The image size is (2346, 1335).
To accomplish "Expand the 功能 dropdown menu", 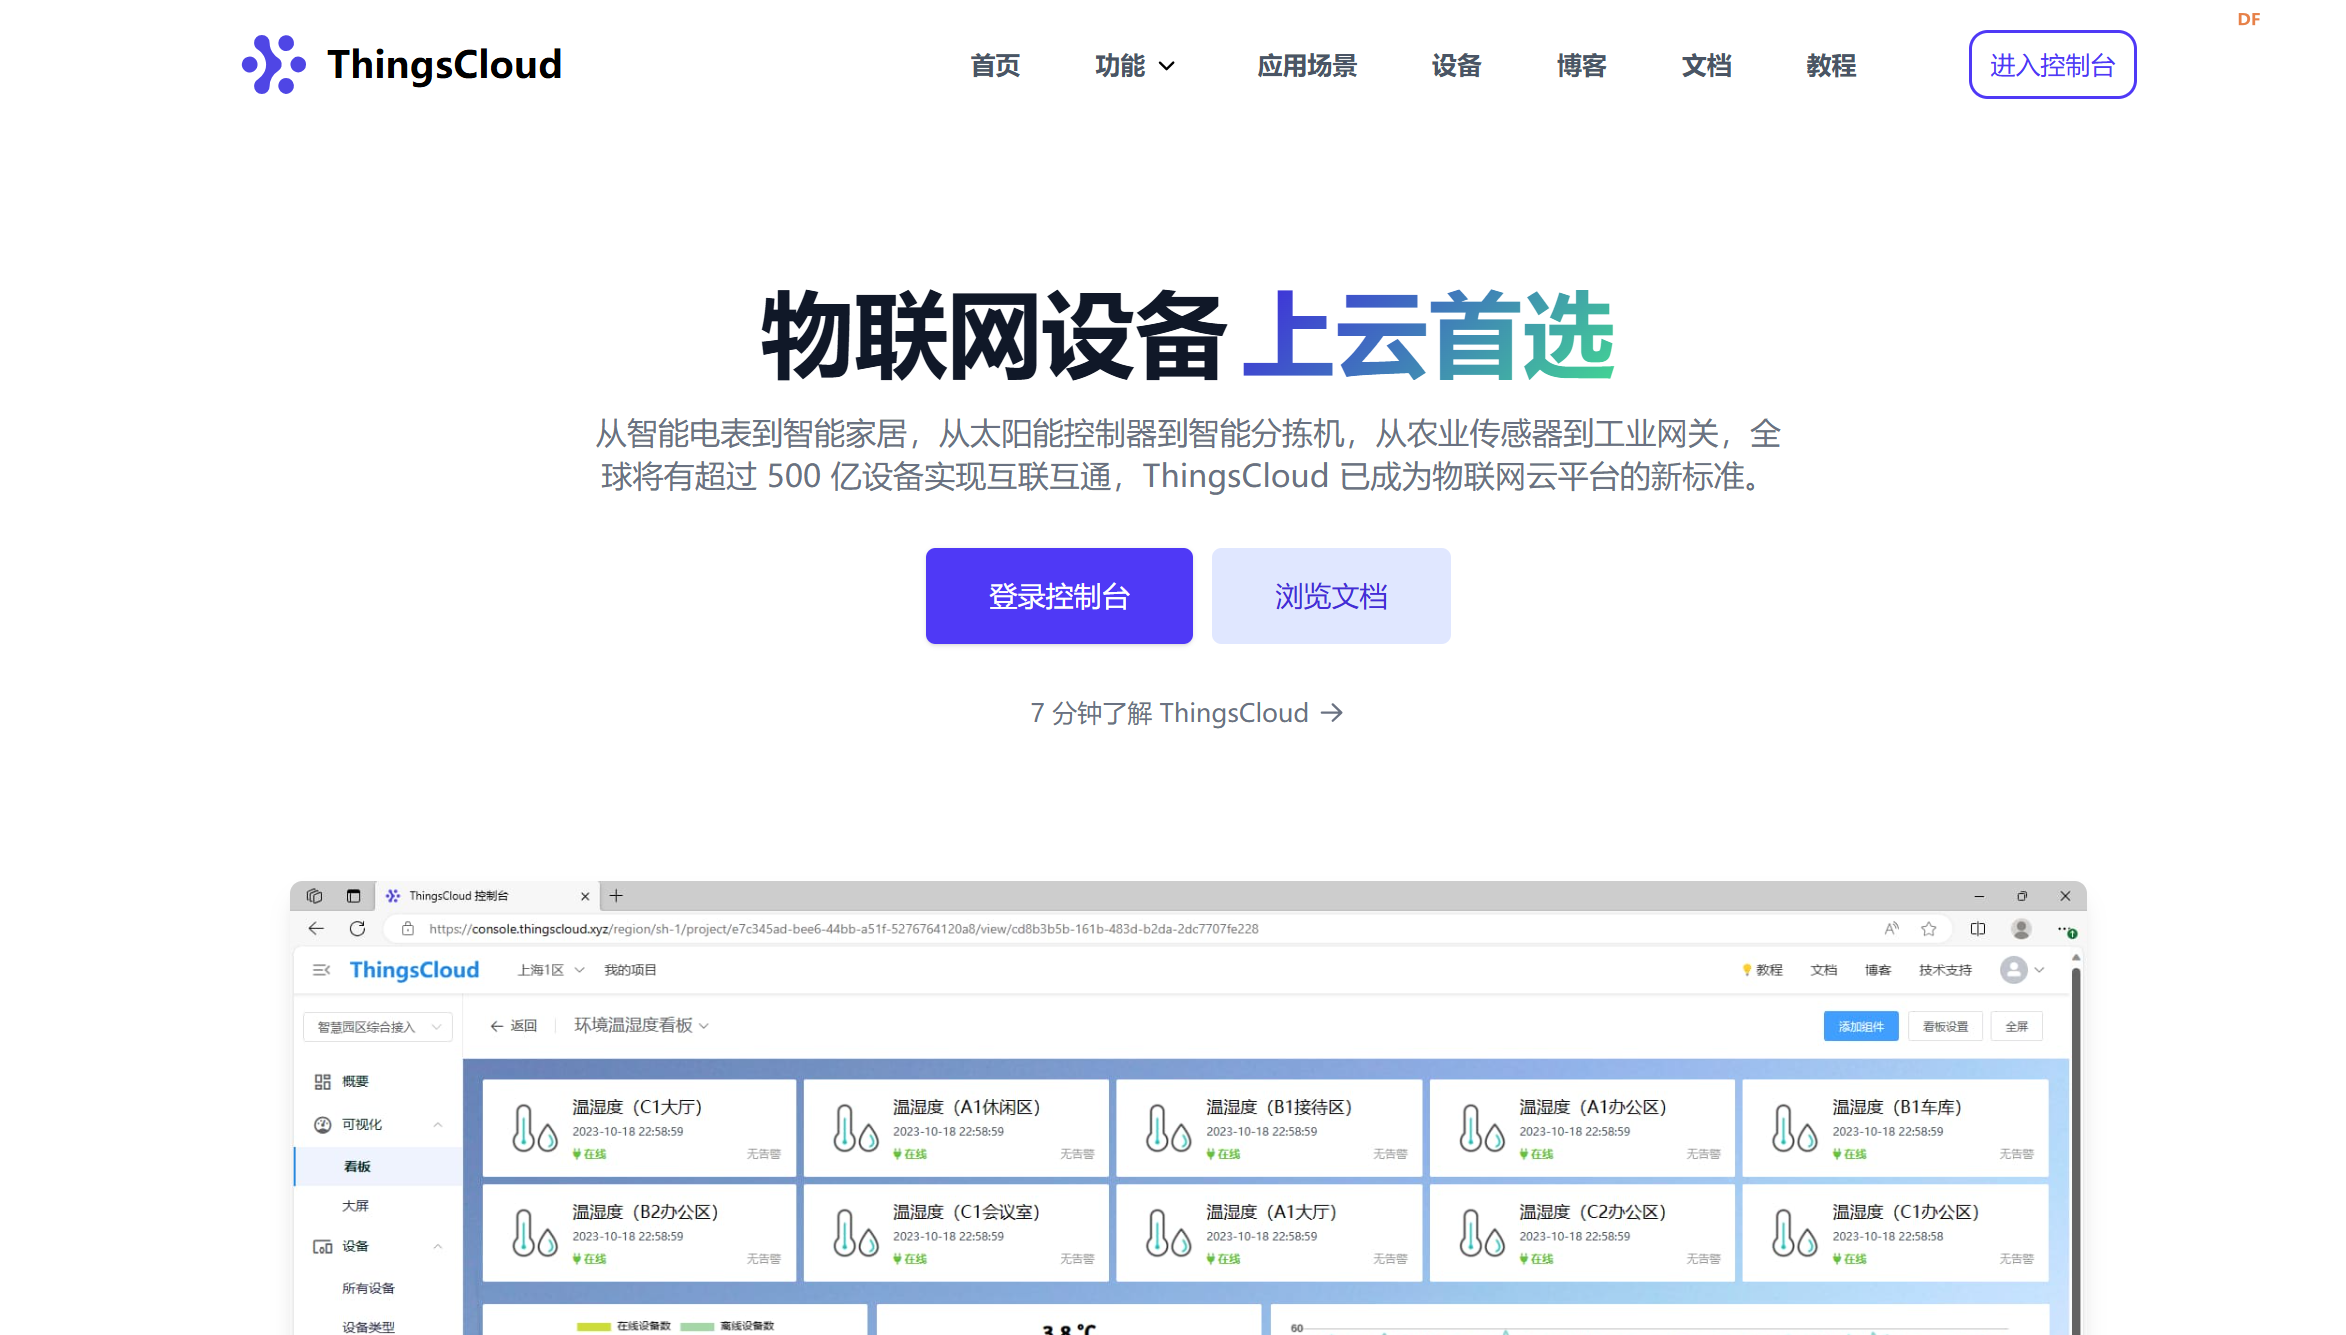I will coord(1135,66).
